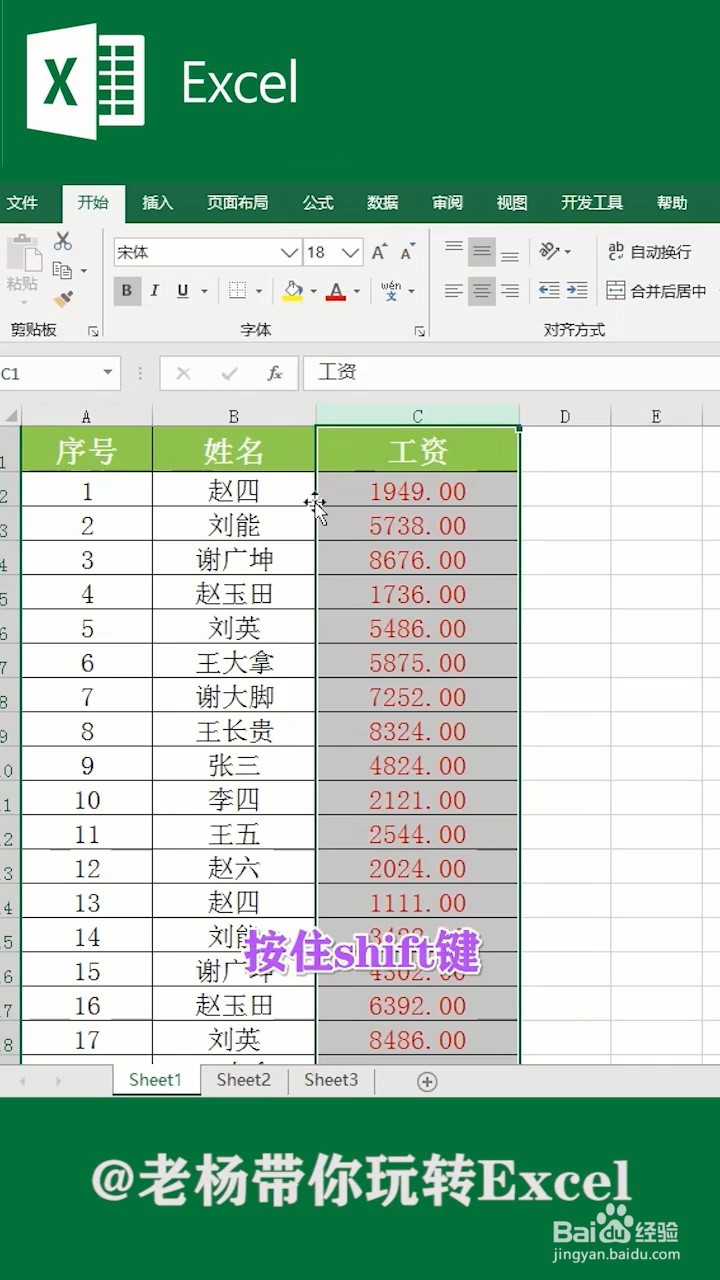Screen dimensions: 720x1280
Task: Select column D header
Action: [565, 416]
